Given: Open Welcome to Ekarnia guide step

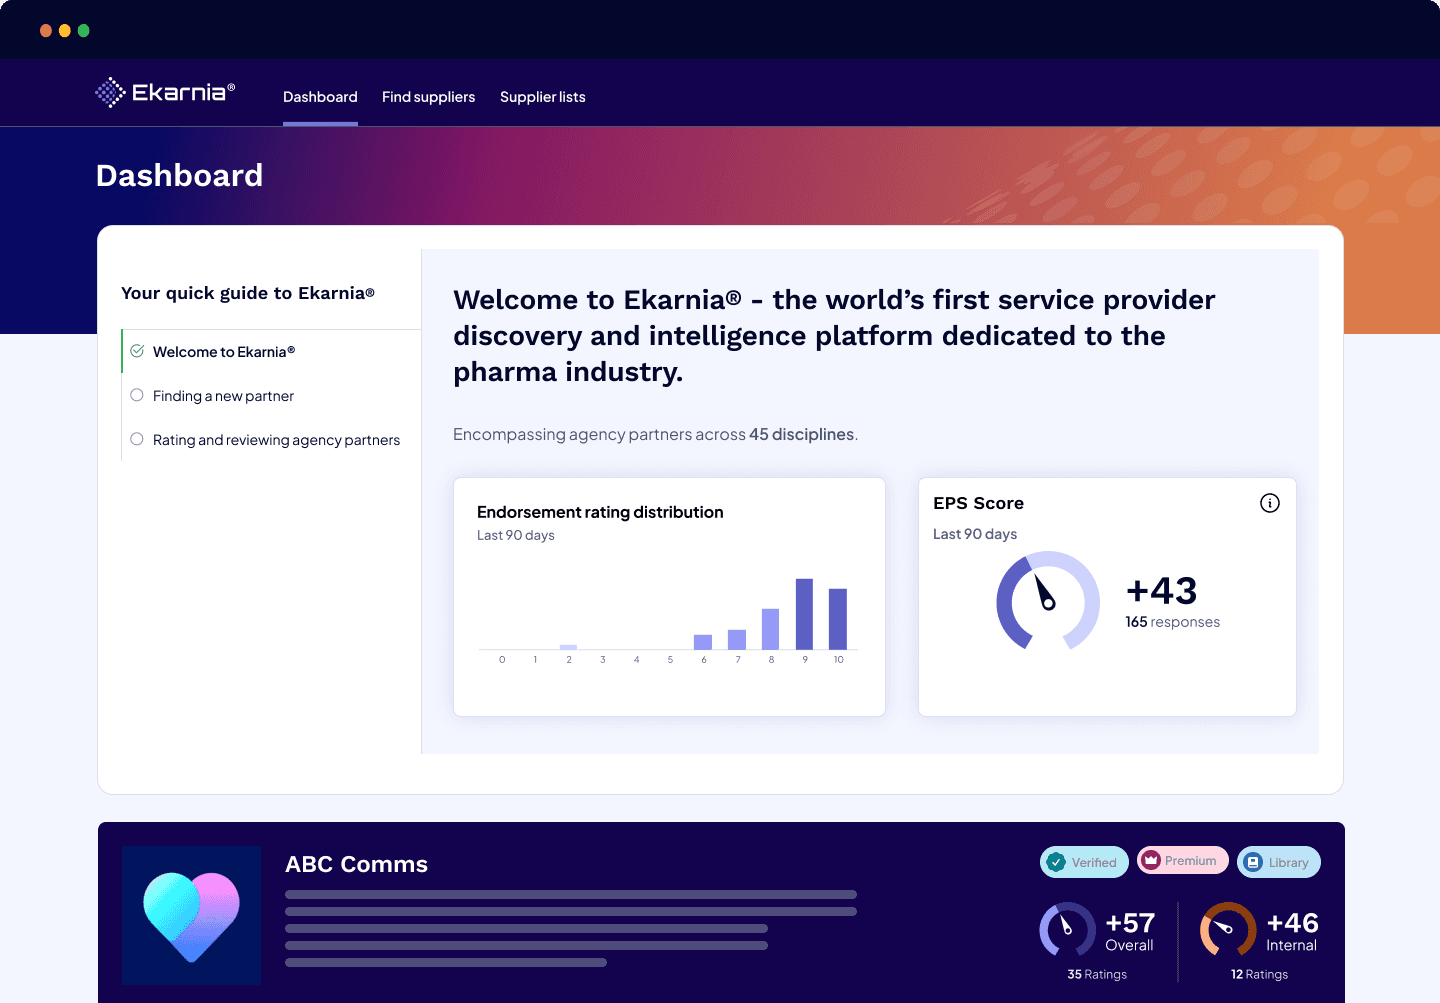Looking at the screenshot, I should coord(271,352).
